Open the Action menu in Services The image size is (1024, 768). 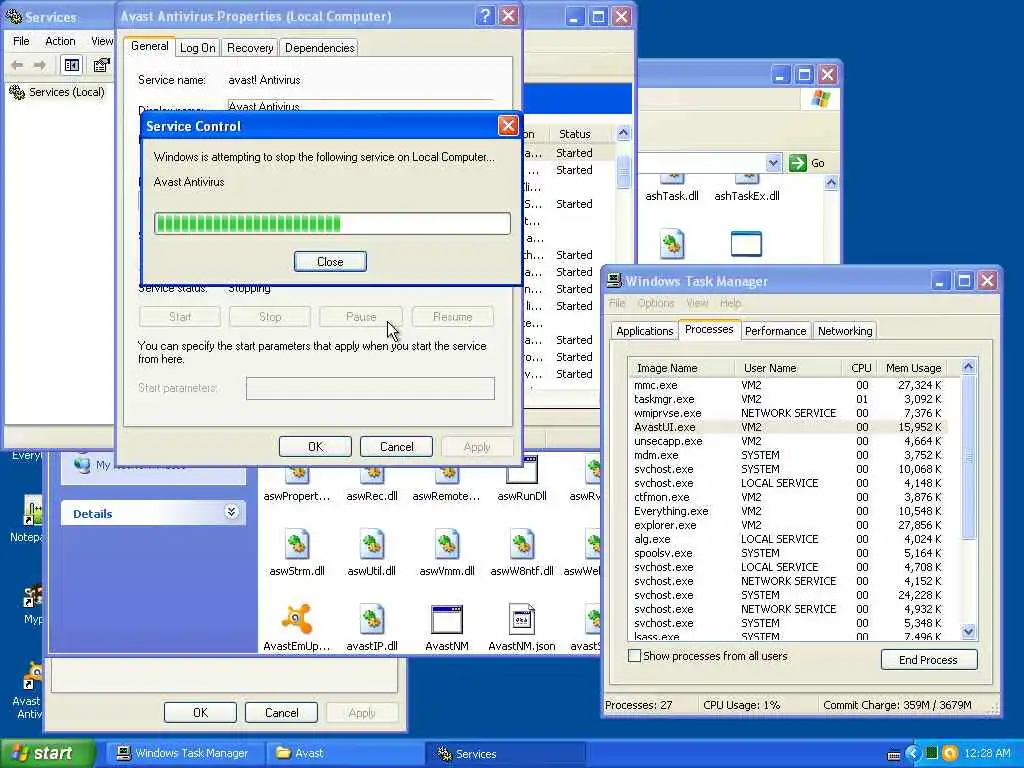coord(60,40)
